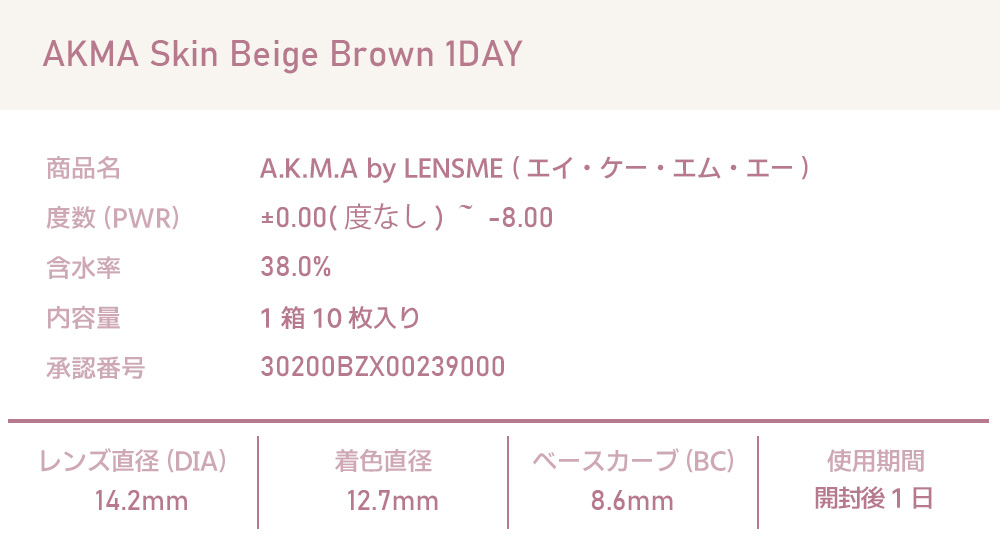The width and height of the screenshot is (1000, 541).
Task: Select approval number 30200BZX00239000
Action: 382,368
